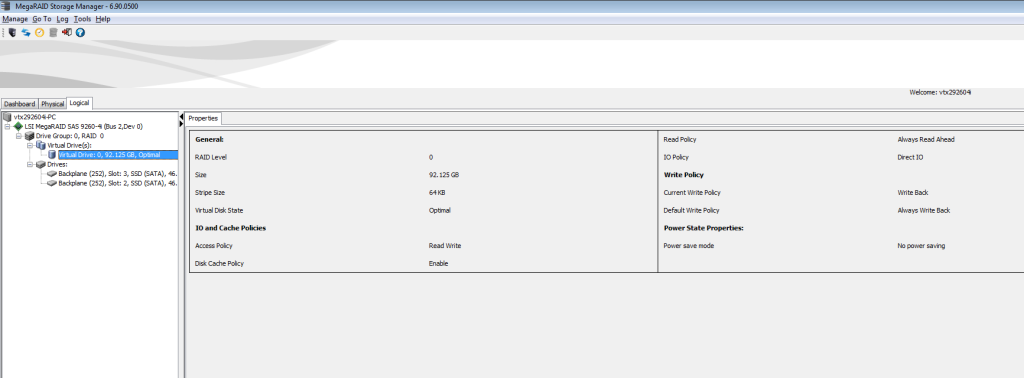Select the Drives: tree label
Viewport: 1024px width, 378px height.
point(57,165)
